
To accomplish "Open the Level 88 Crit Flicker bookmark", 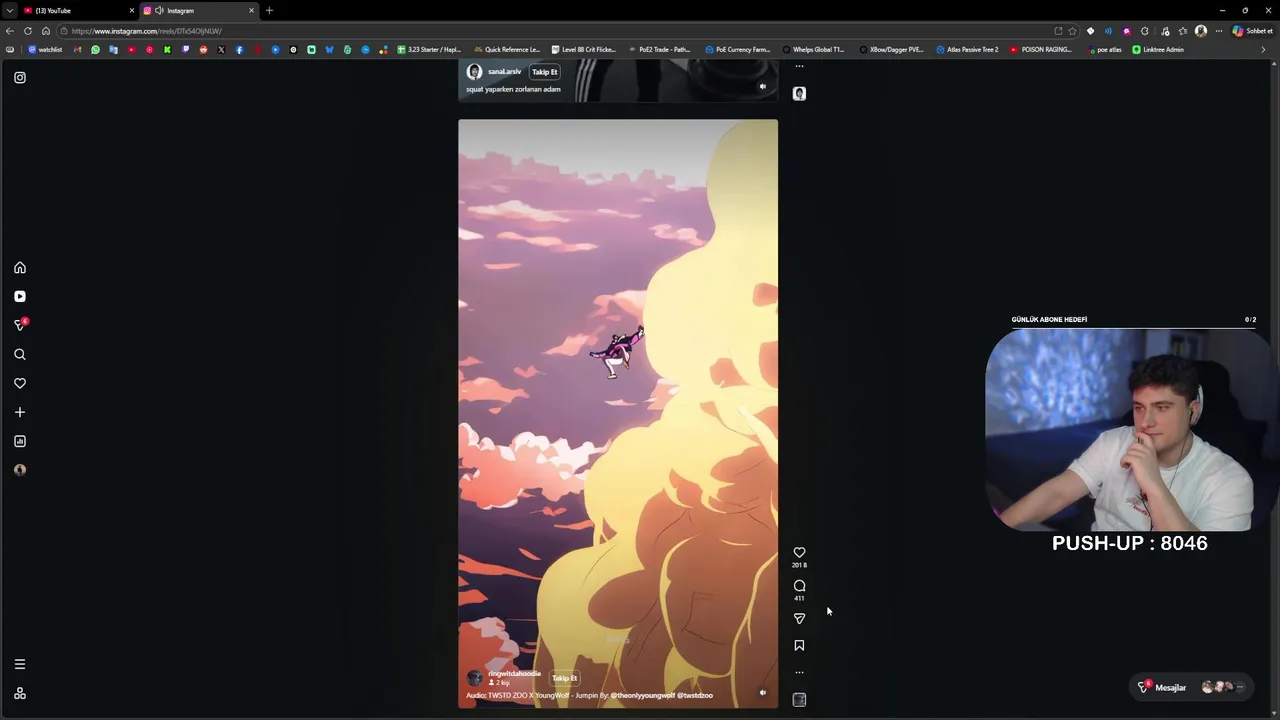I will pyautogui.click(x=584, y=49).
